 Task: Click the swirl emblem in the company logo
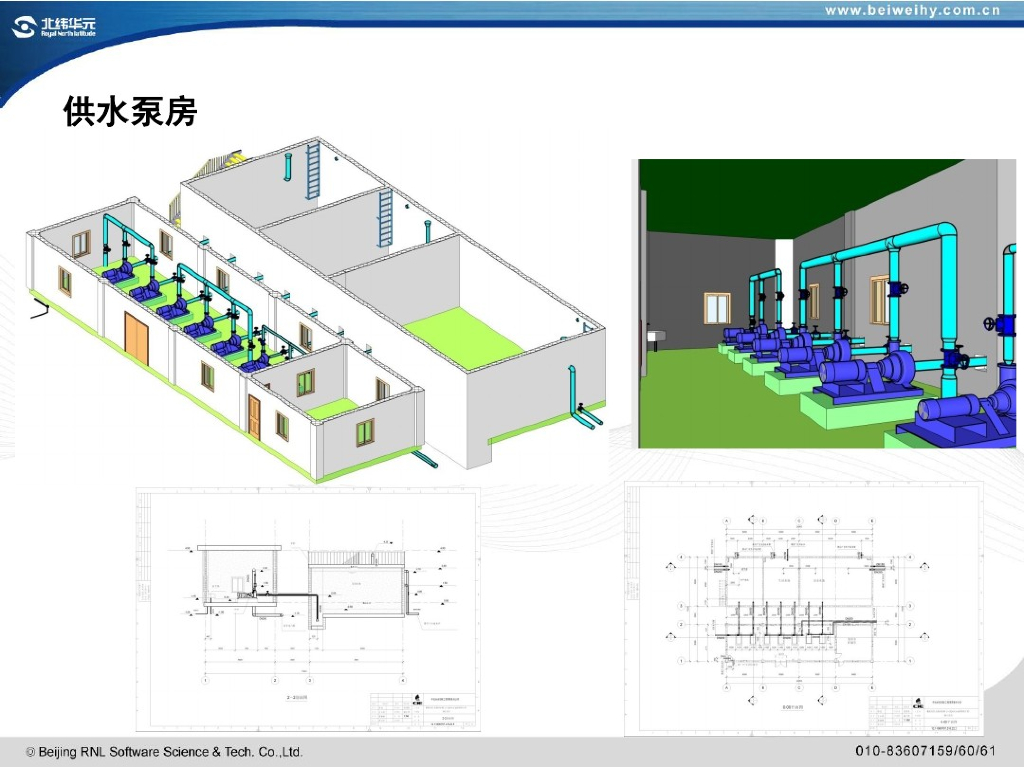[23, 27]
